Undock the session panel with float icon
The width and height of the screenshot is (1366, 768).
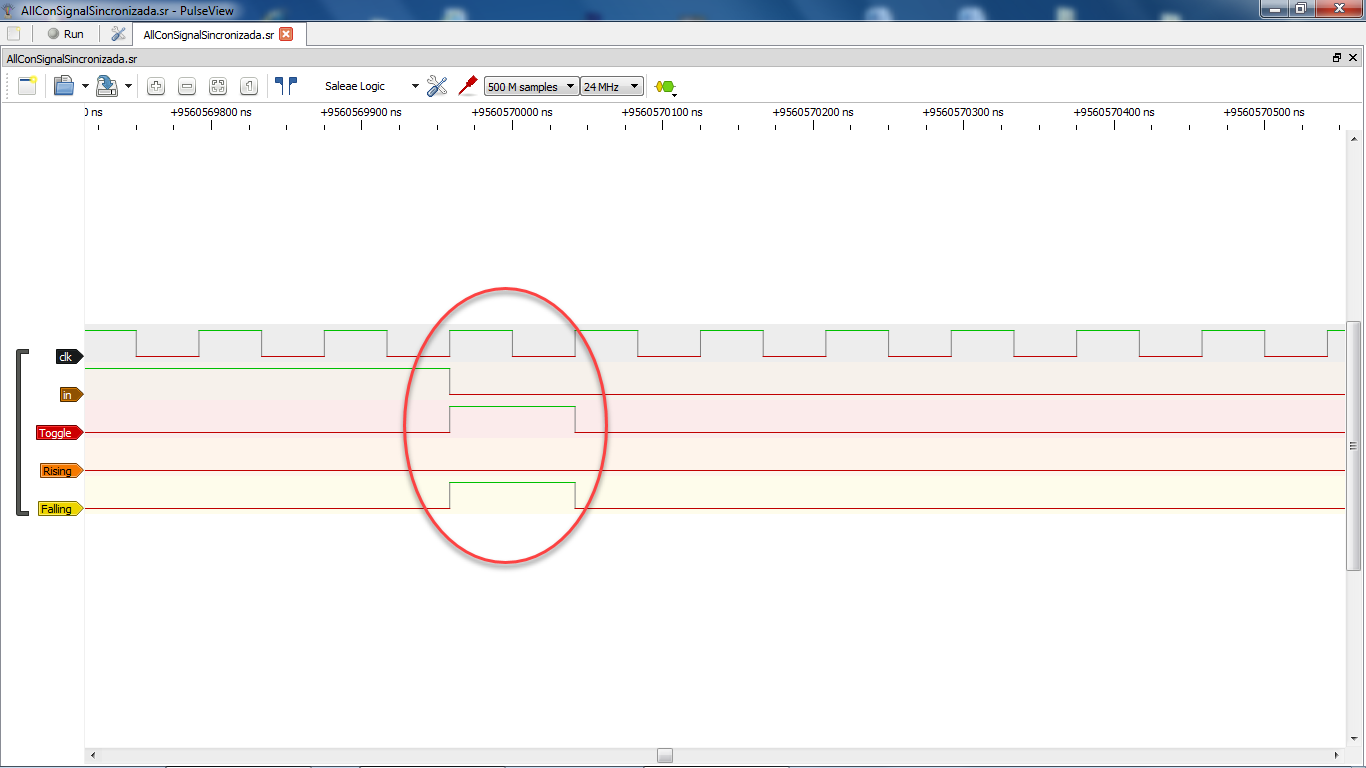click(x=1337, y=58)
